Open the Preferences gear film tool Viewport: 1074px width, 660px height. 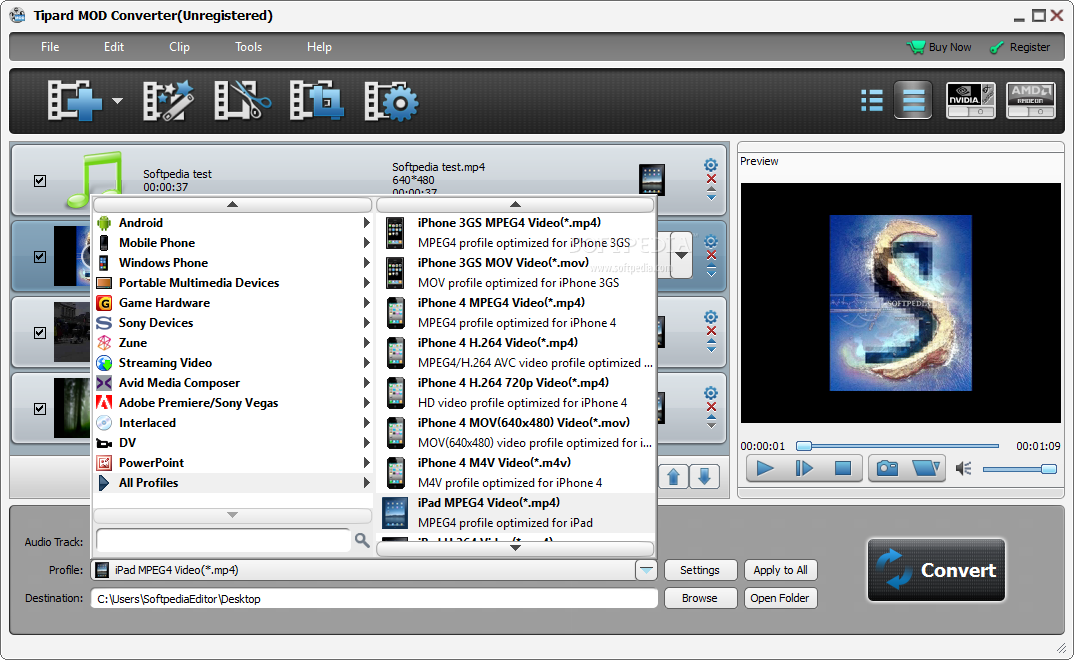pyautogui.click(x=391, y=101)
